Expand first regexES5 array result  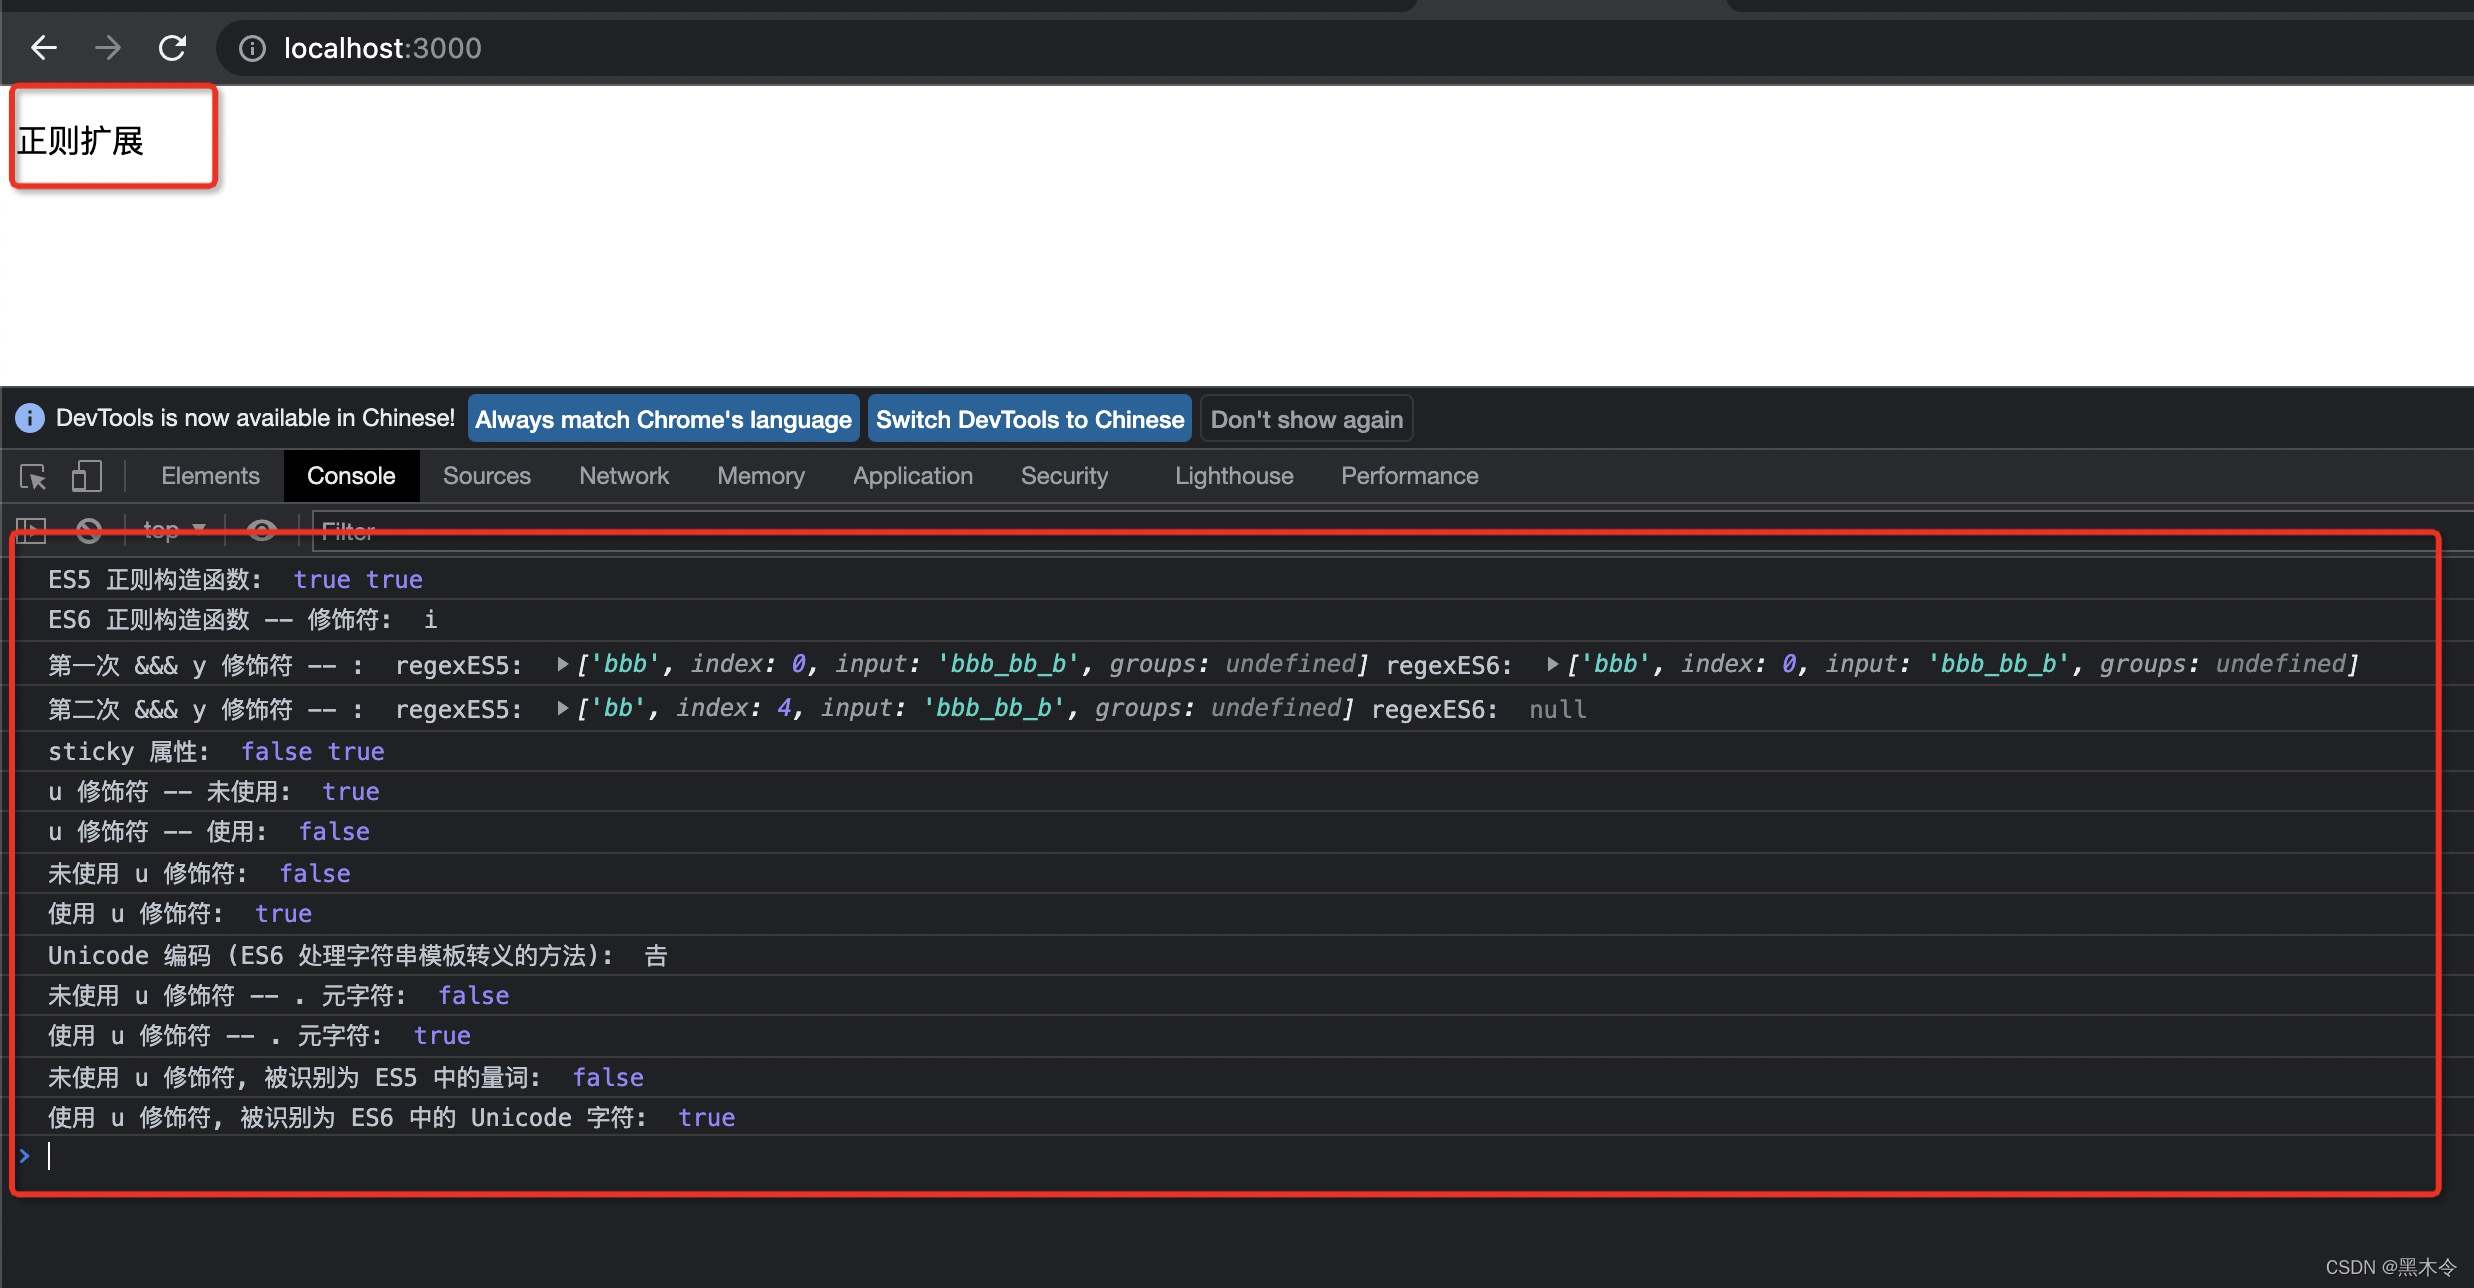(563, 664)
